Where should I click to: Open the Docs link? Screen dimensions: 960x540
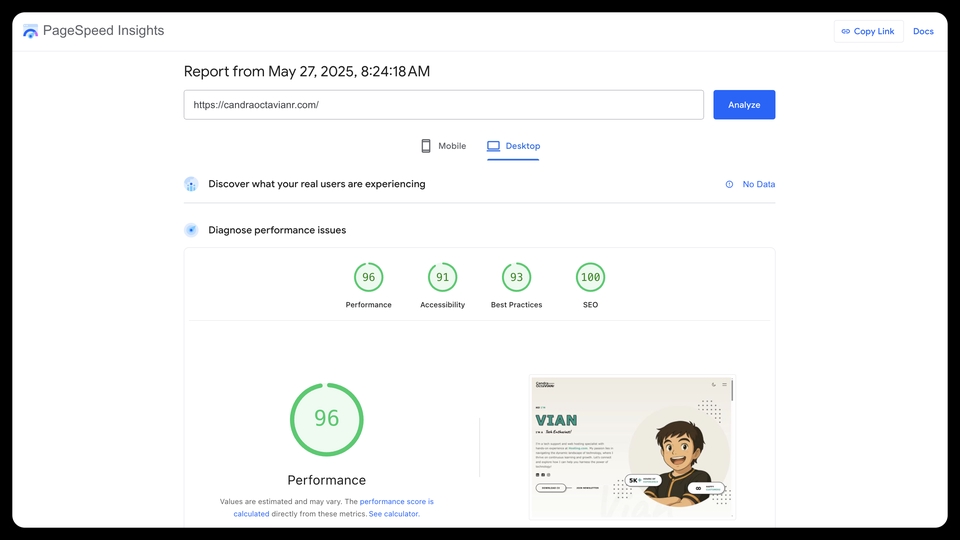(x=923, y=31)
